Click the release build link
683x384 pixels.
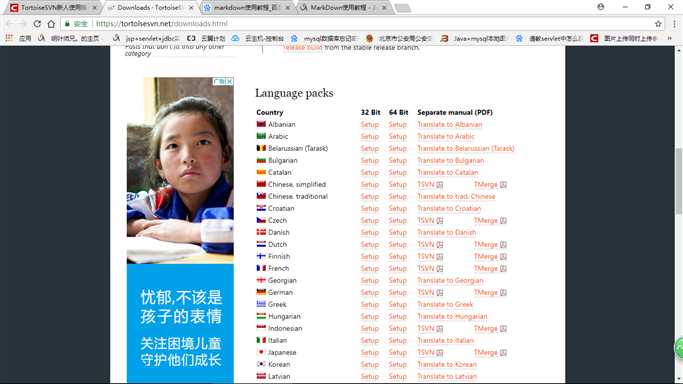(303, 47)
